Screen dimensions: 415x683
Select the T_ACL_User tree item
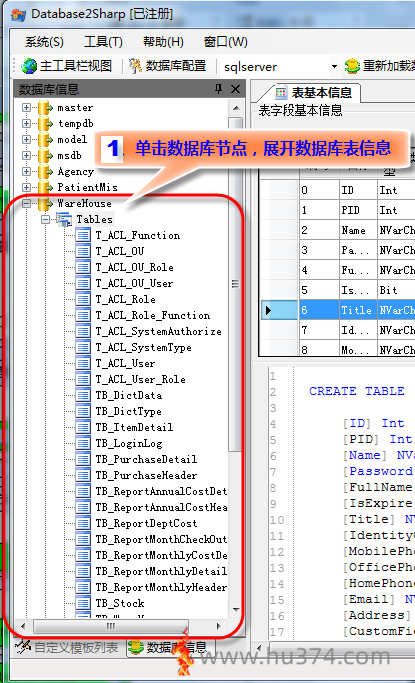[125, 363]
